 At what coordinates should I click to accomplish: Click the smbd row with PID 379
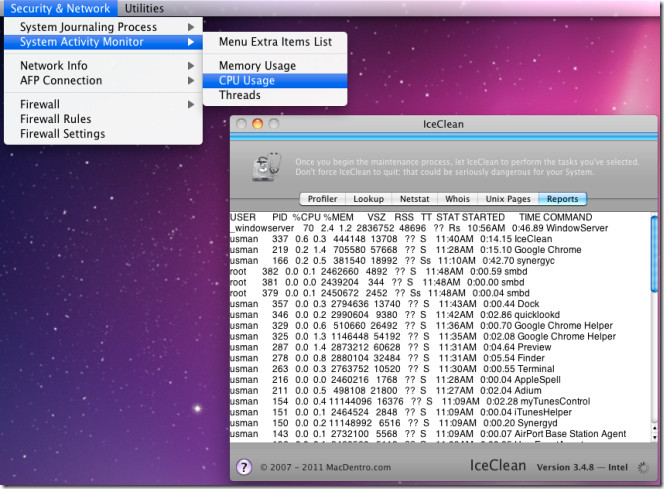[440, 293]
